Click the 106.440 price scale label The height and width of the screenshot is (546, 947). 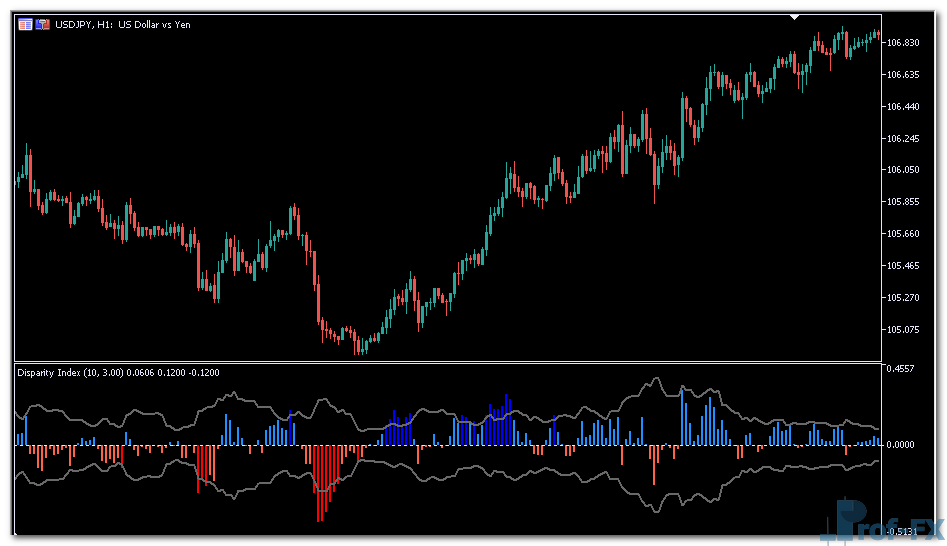[904, 106]
